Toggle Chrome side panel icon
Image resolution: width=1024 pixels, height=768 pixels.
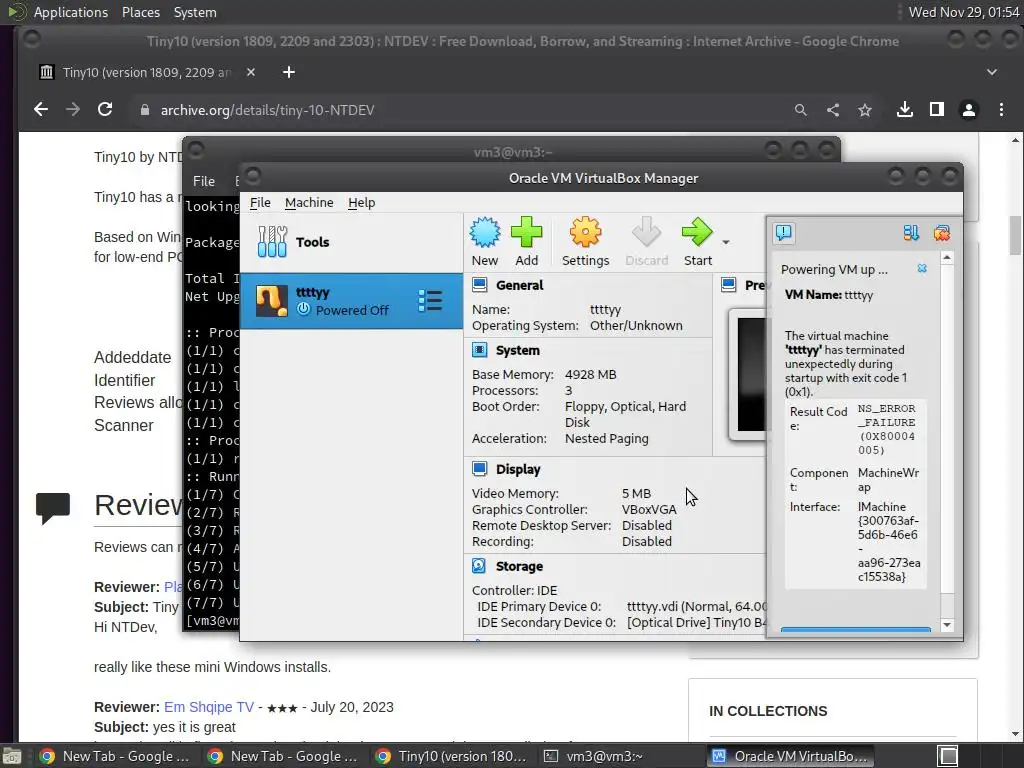coord(936,110)
